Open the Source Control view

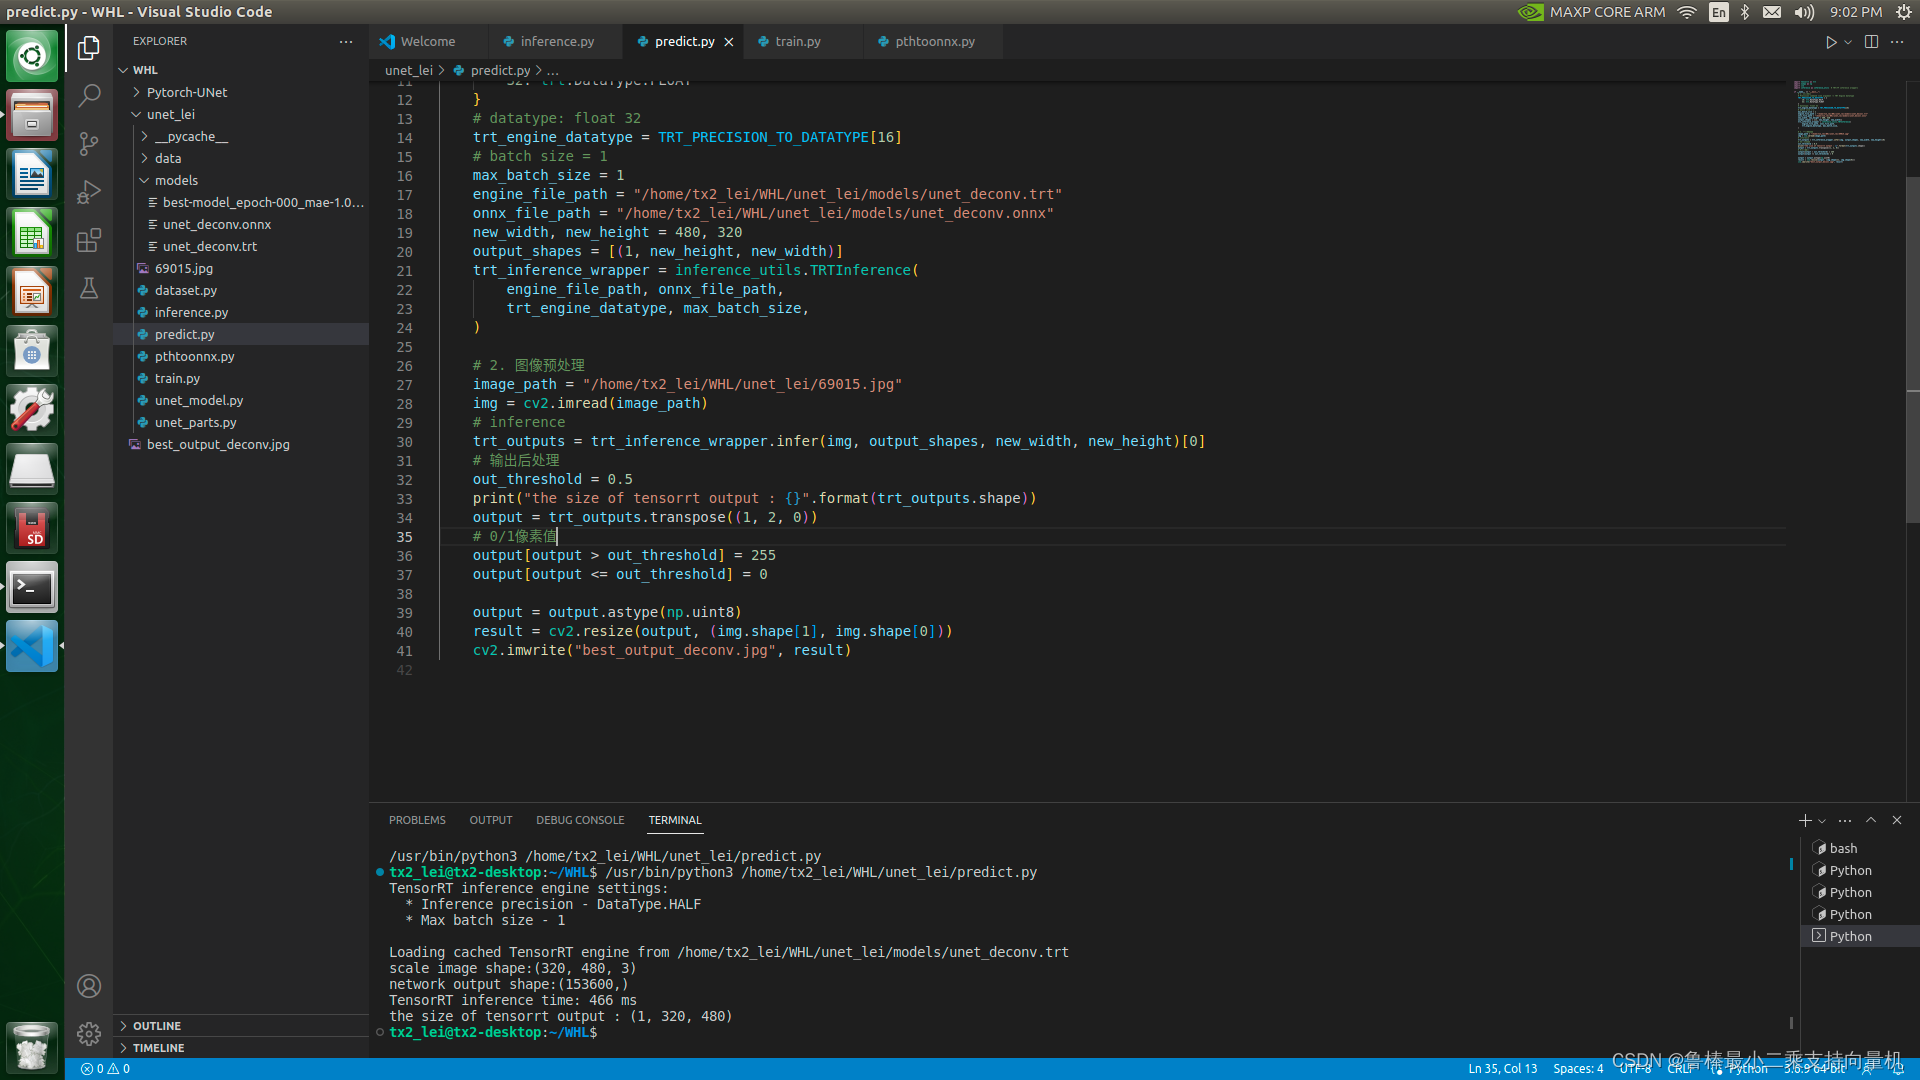coord(89,143)
